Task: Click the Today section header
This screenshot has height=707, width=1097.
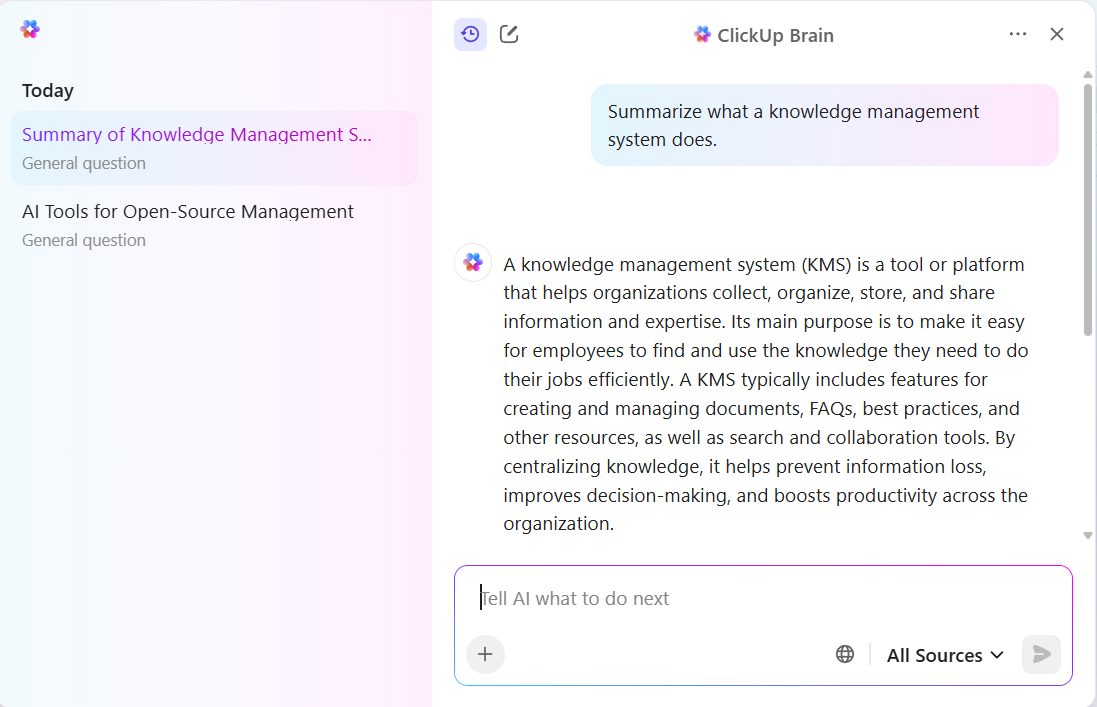Action: point(47,90)
